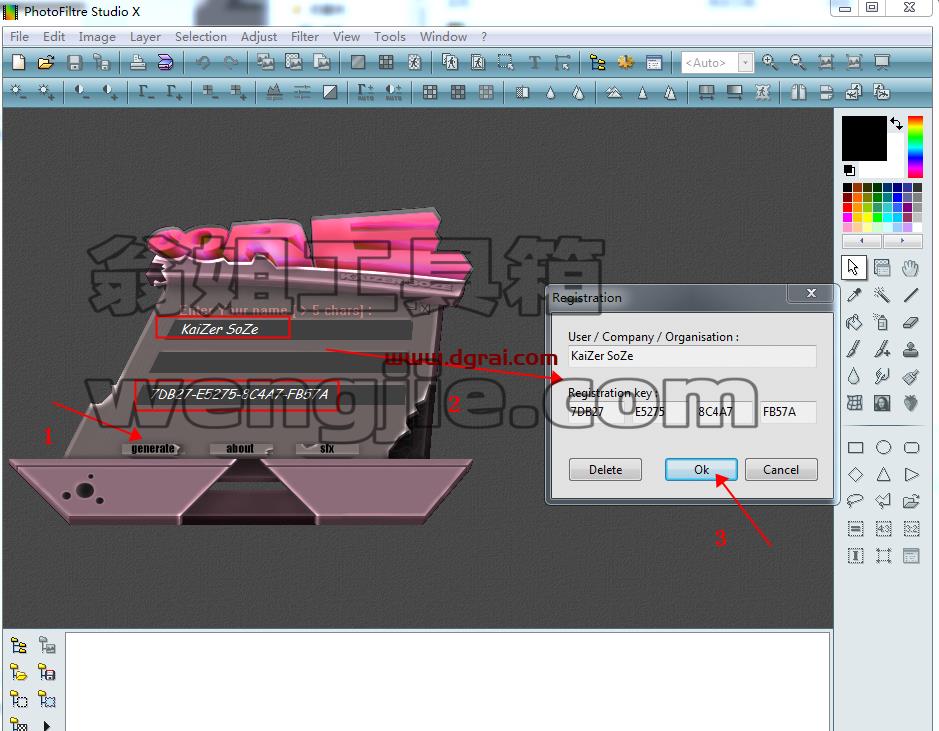Swap foreground and background colors
939x731 pixels.
896,123
